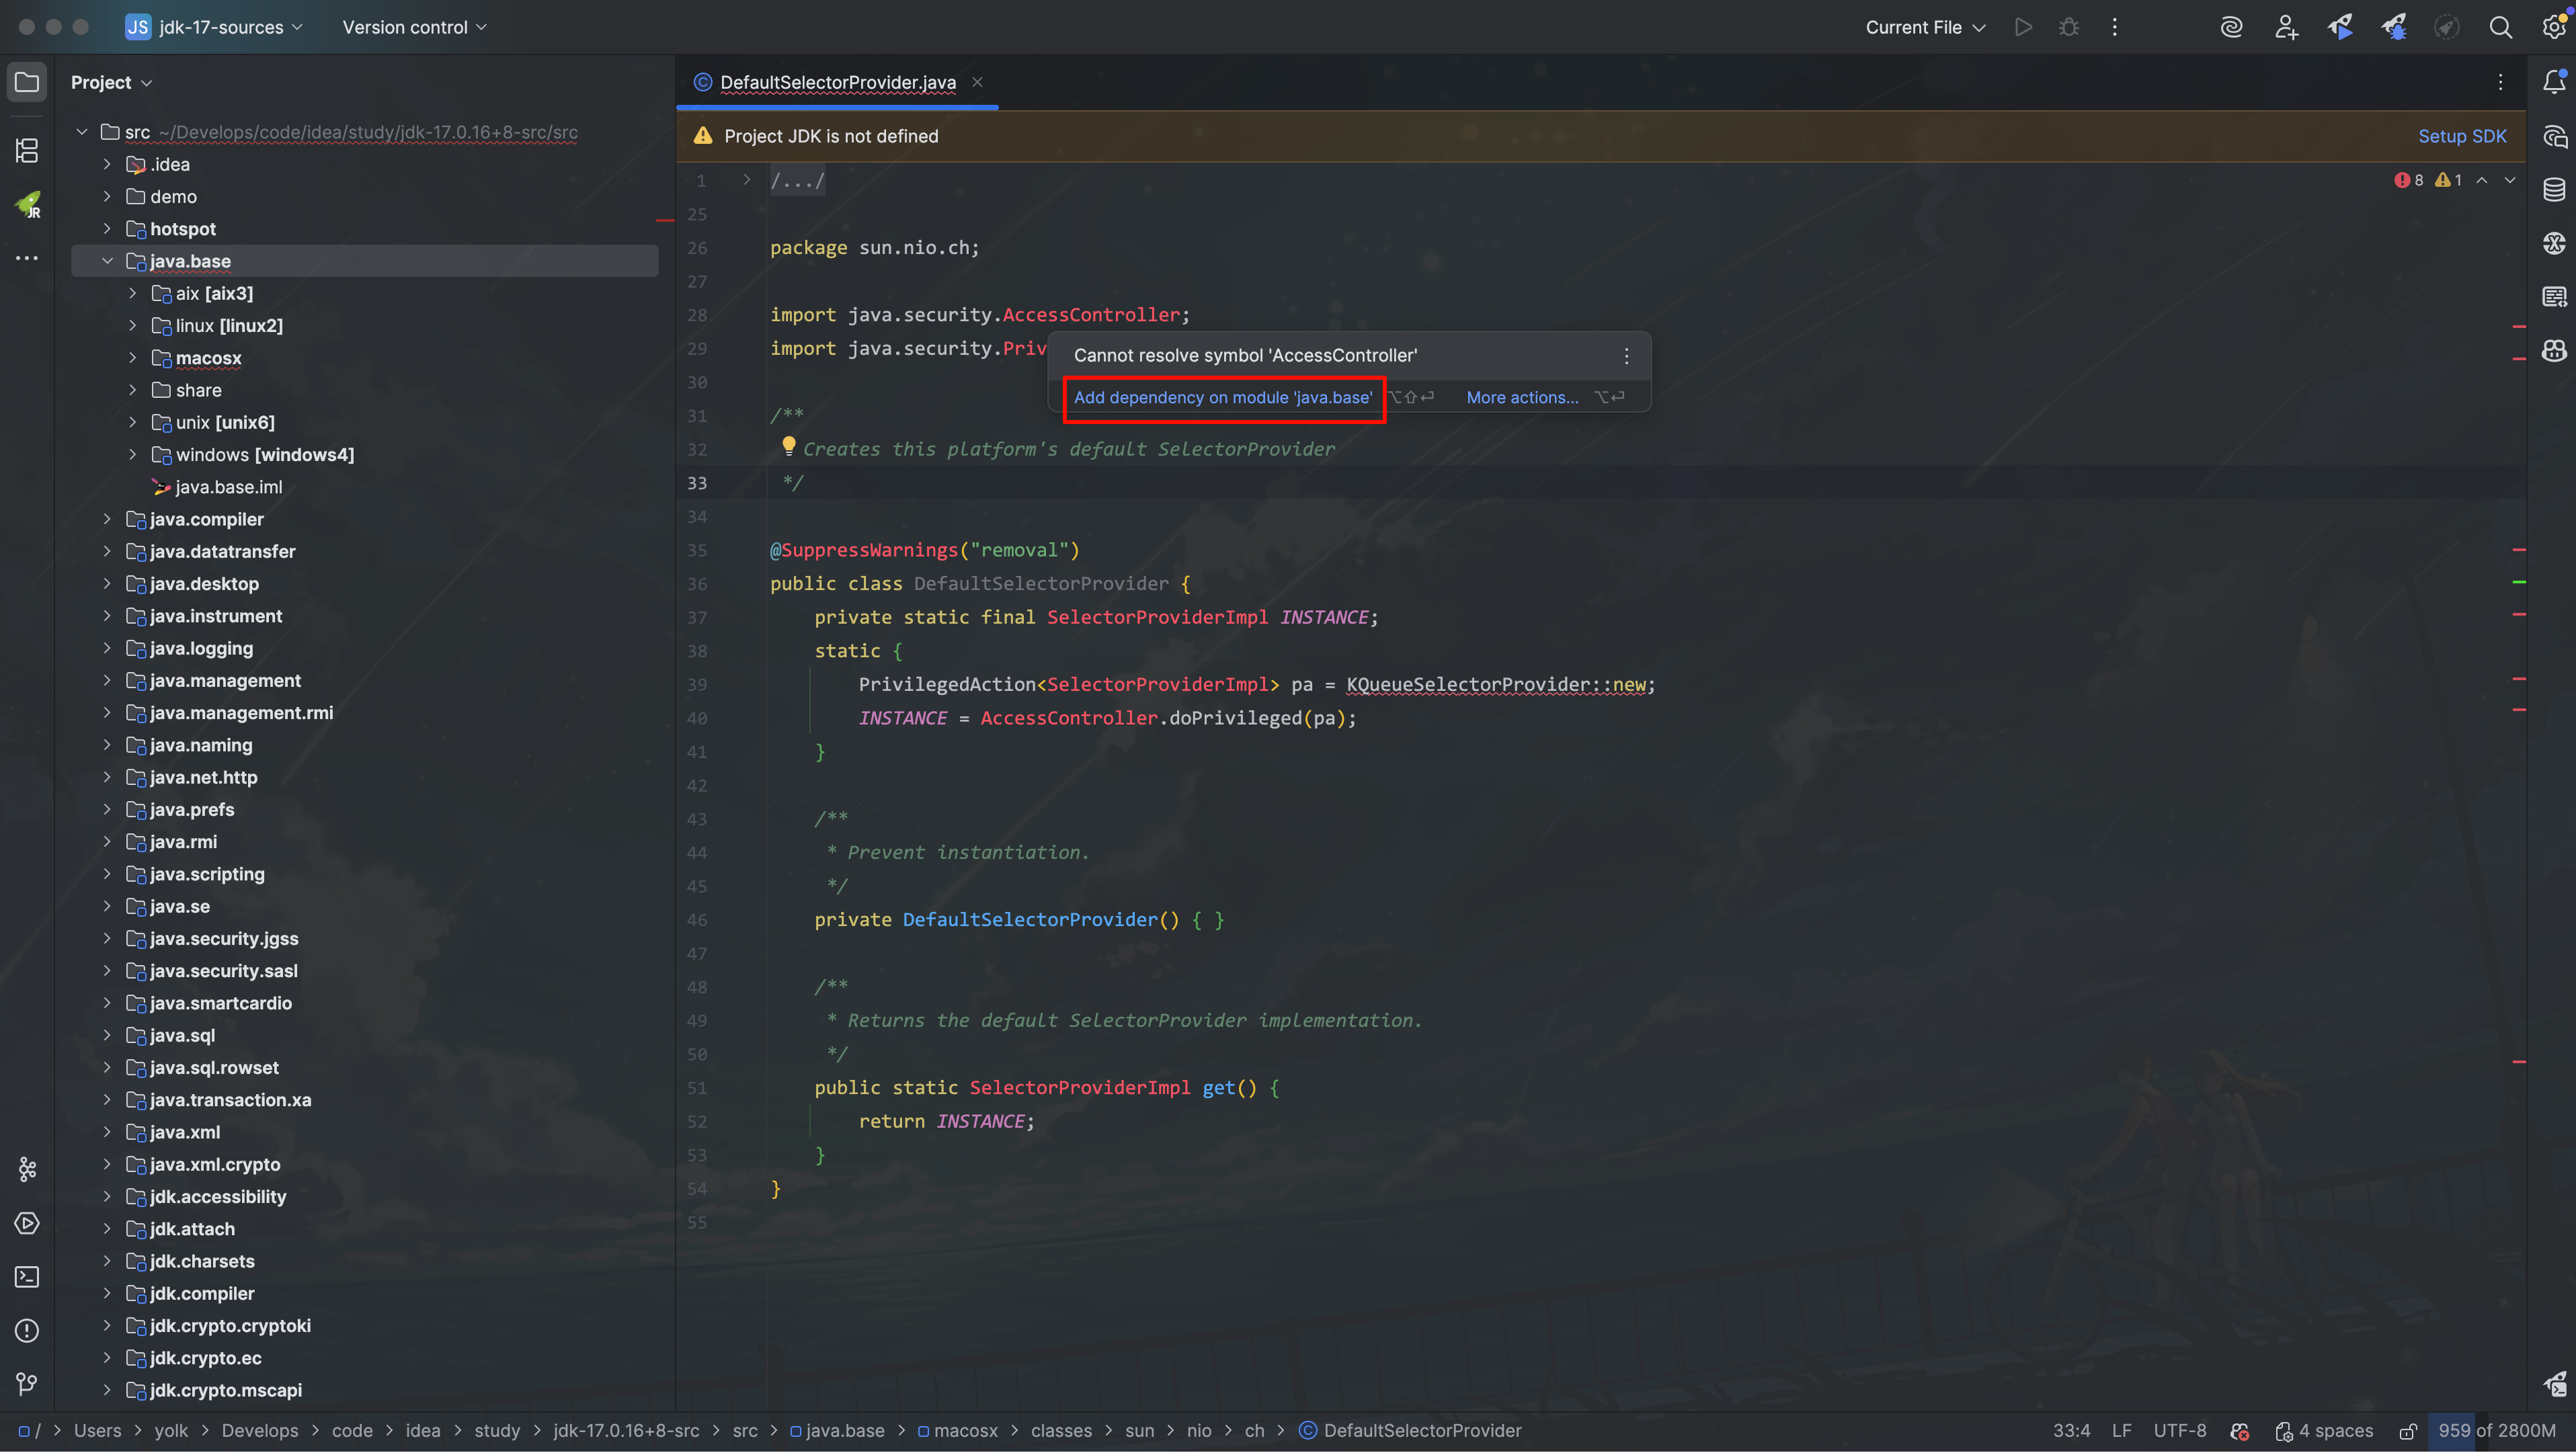The width and height of the screenshot is (2576, 1453).
Task: Click the Search Everywhere magnifier icon
Action: pos(2500,27)
